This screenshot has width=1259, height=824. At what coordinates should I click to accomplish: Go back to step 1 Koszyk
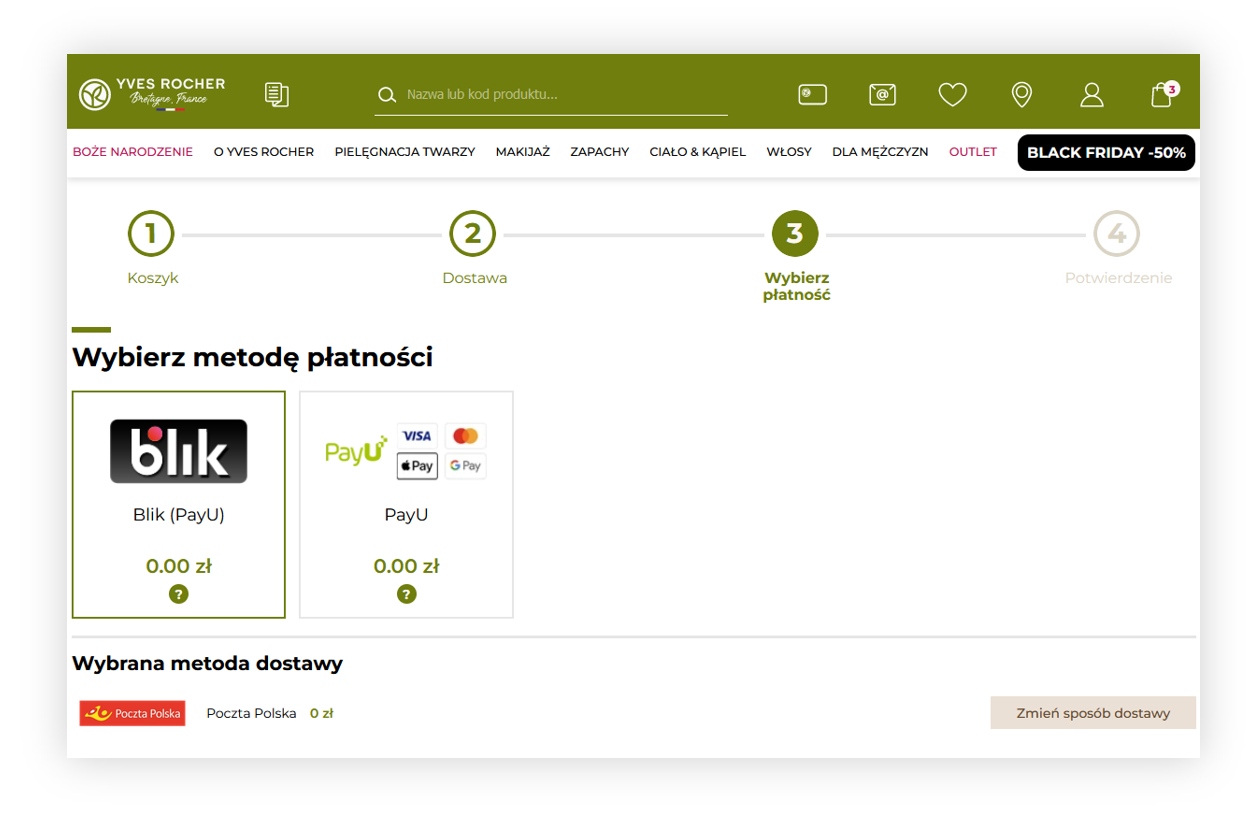(152, 248)
